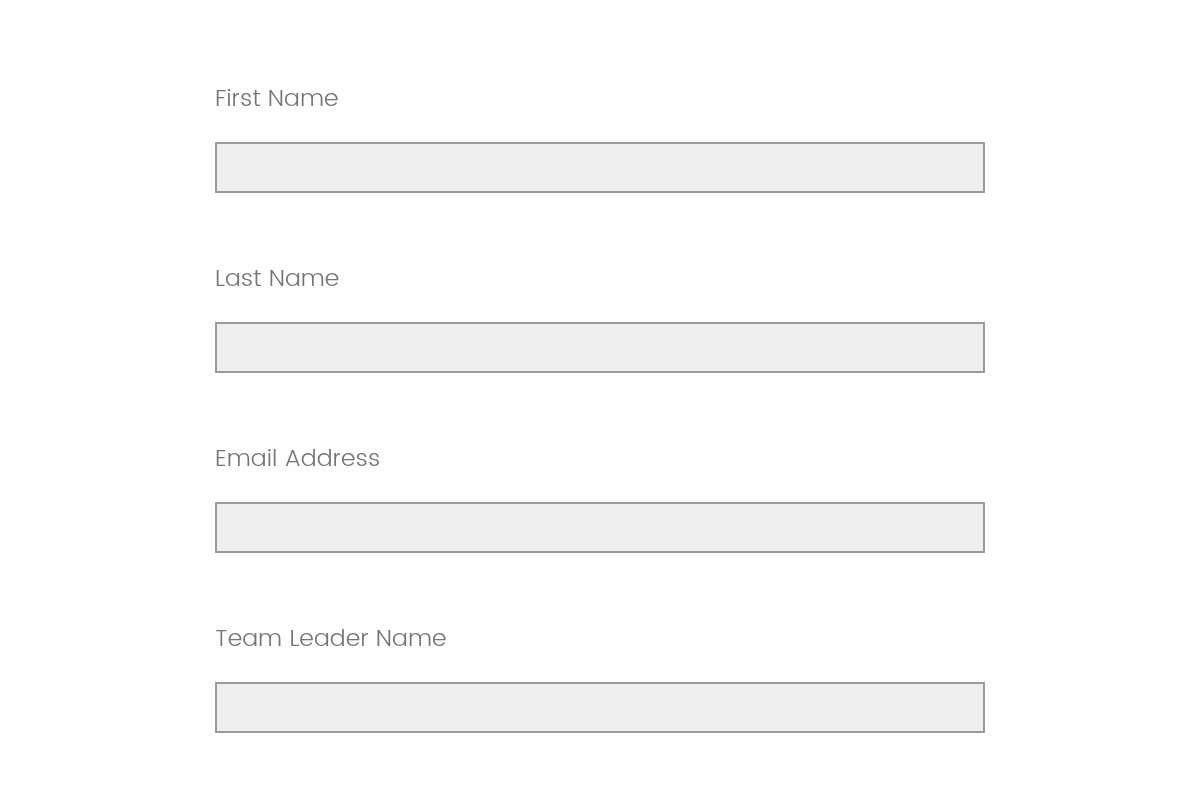Activate the surname entry box
The height and width of the screenshot is (800, 1200).
click(x=600, y=347)
